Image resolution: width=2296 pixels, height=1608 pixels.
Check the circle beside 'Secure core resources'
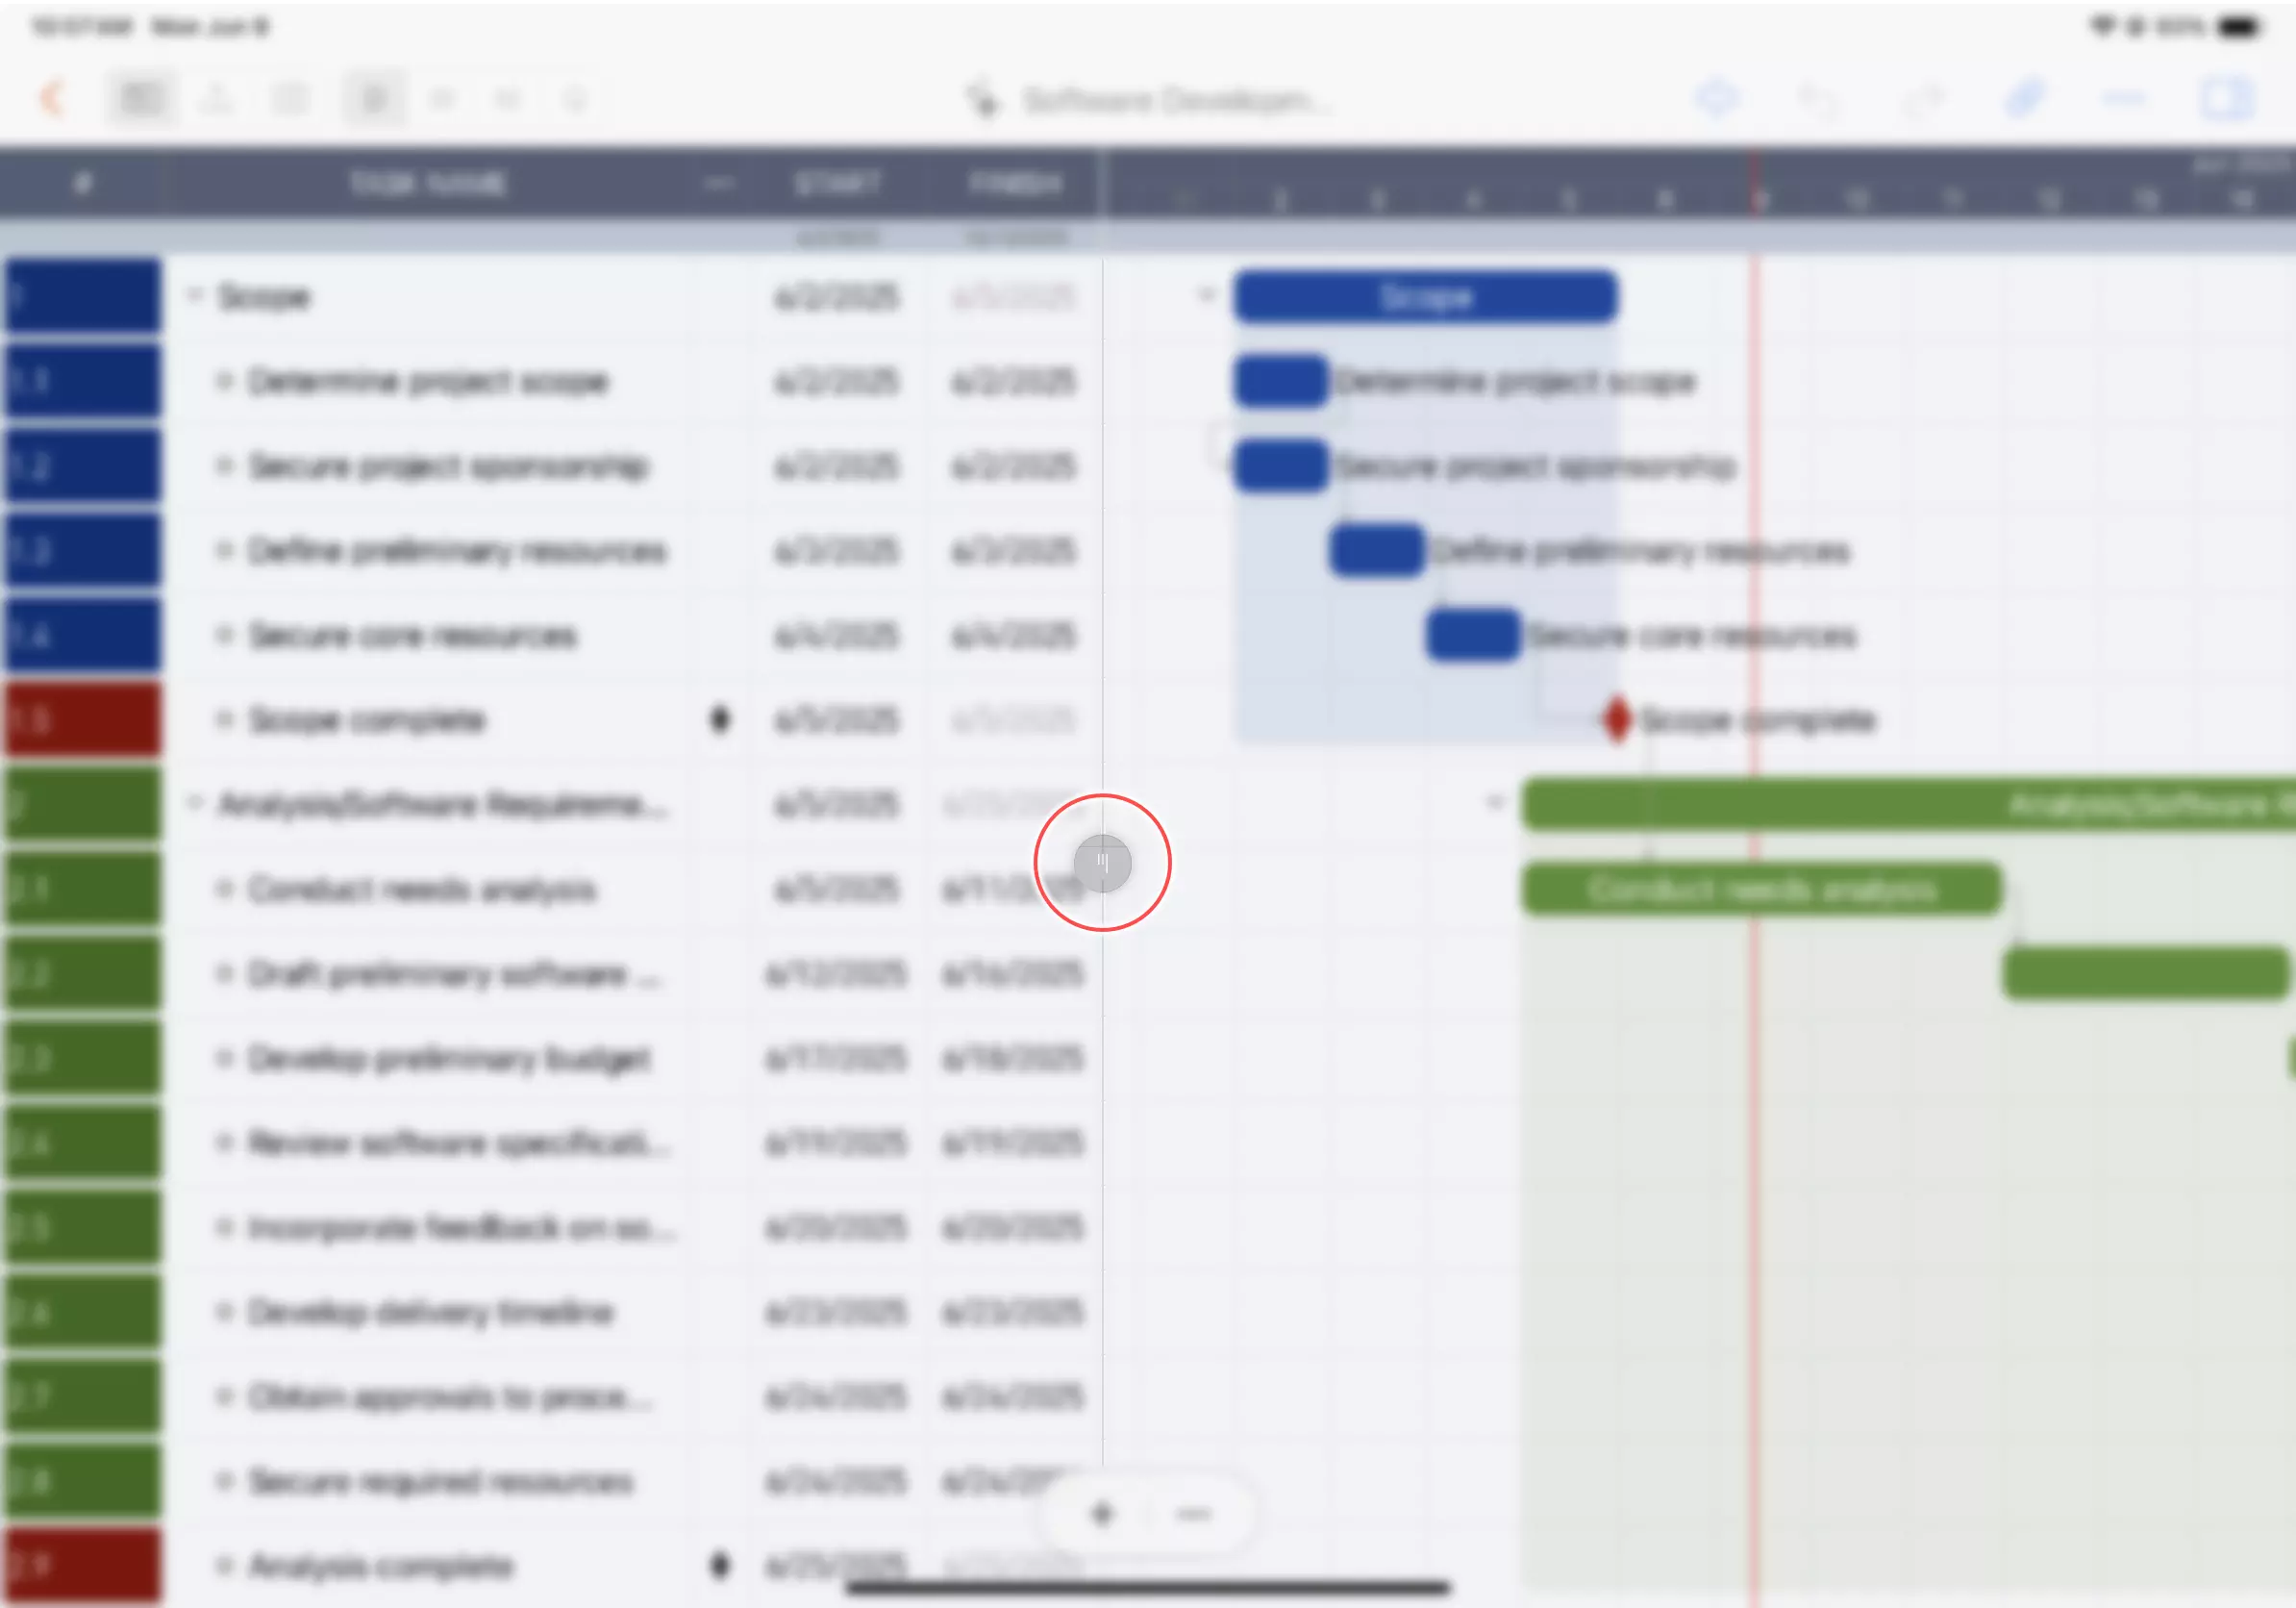click(x=225, y=636)
